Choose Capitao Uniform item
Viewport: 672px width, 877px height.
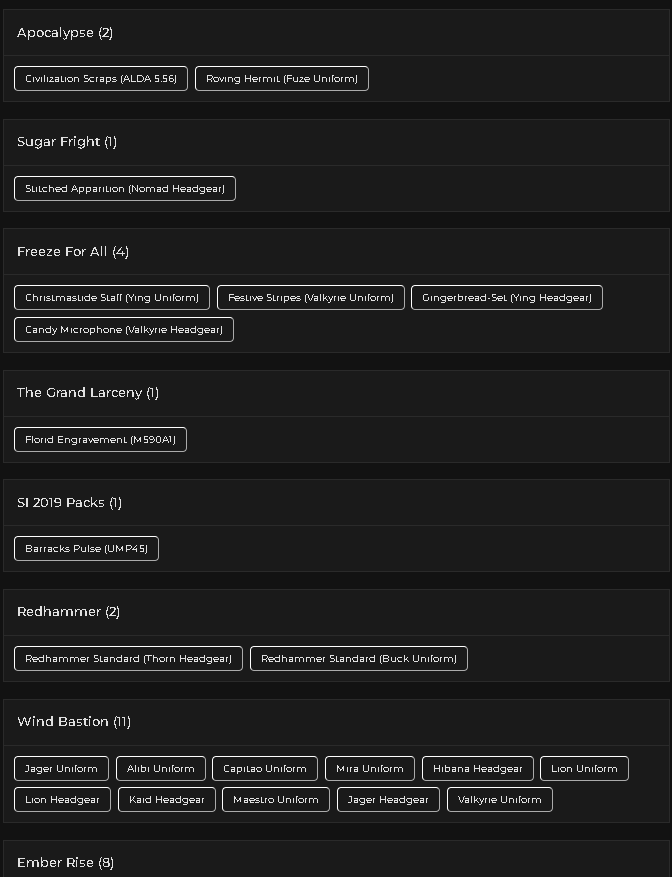coord(265,768)
